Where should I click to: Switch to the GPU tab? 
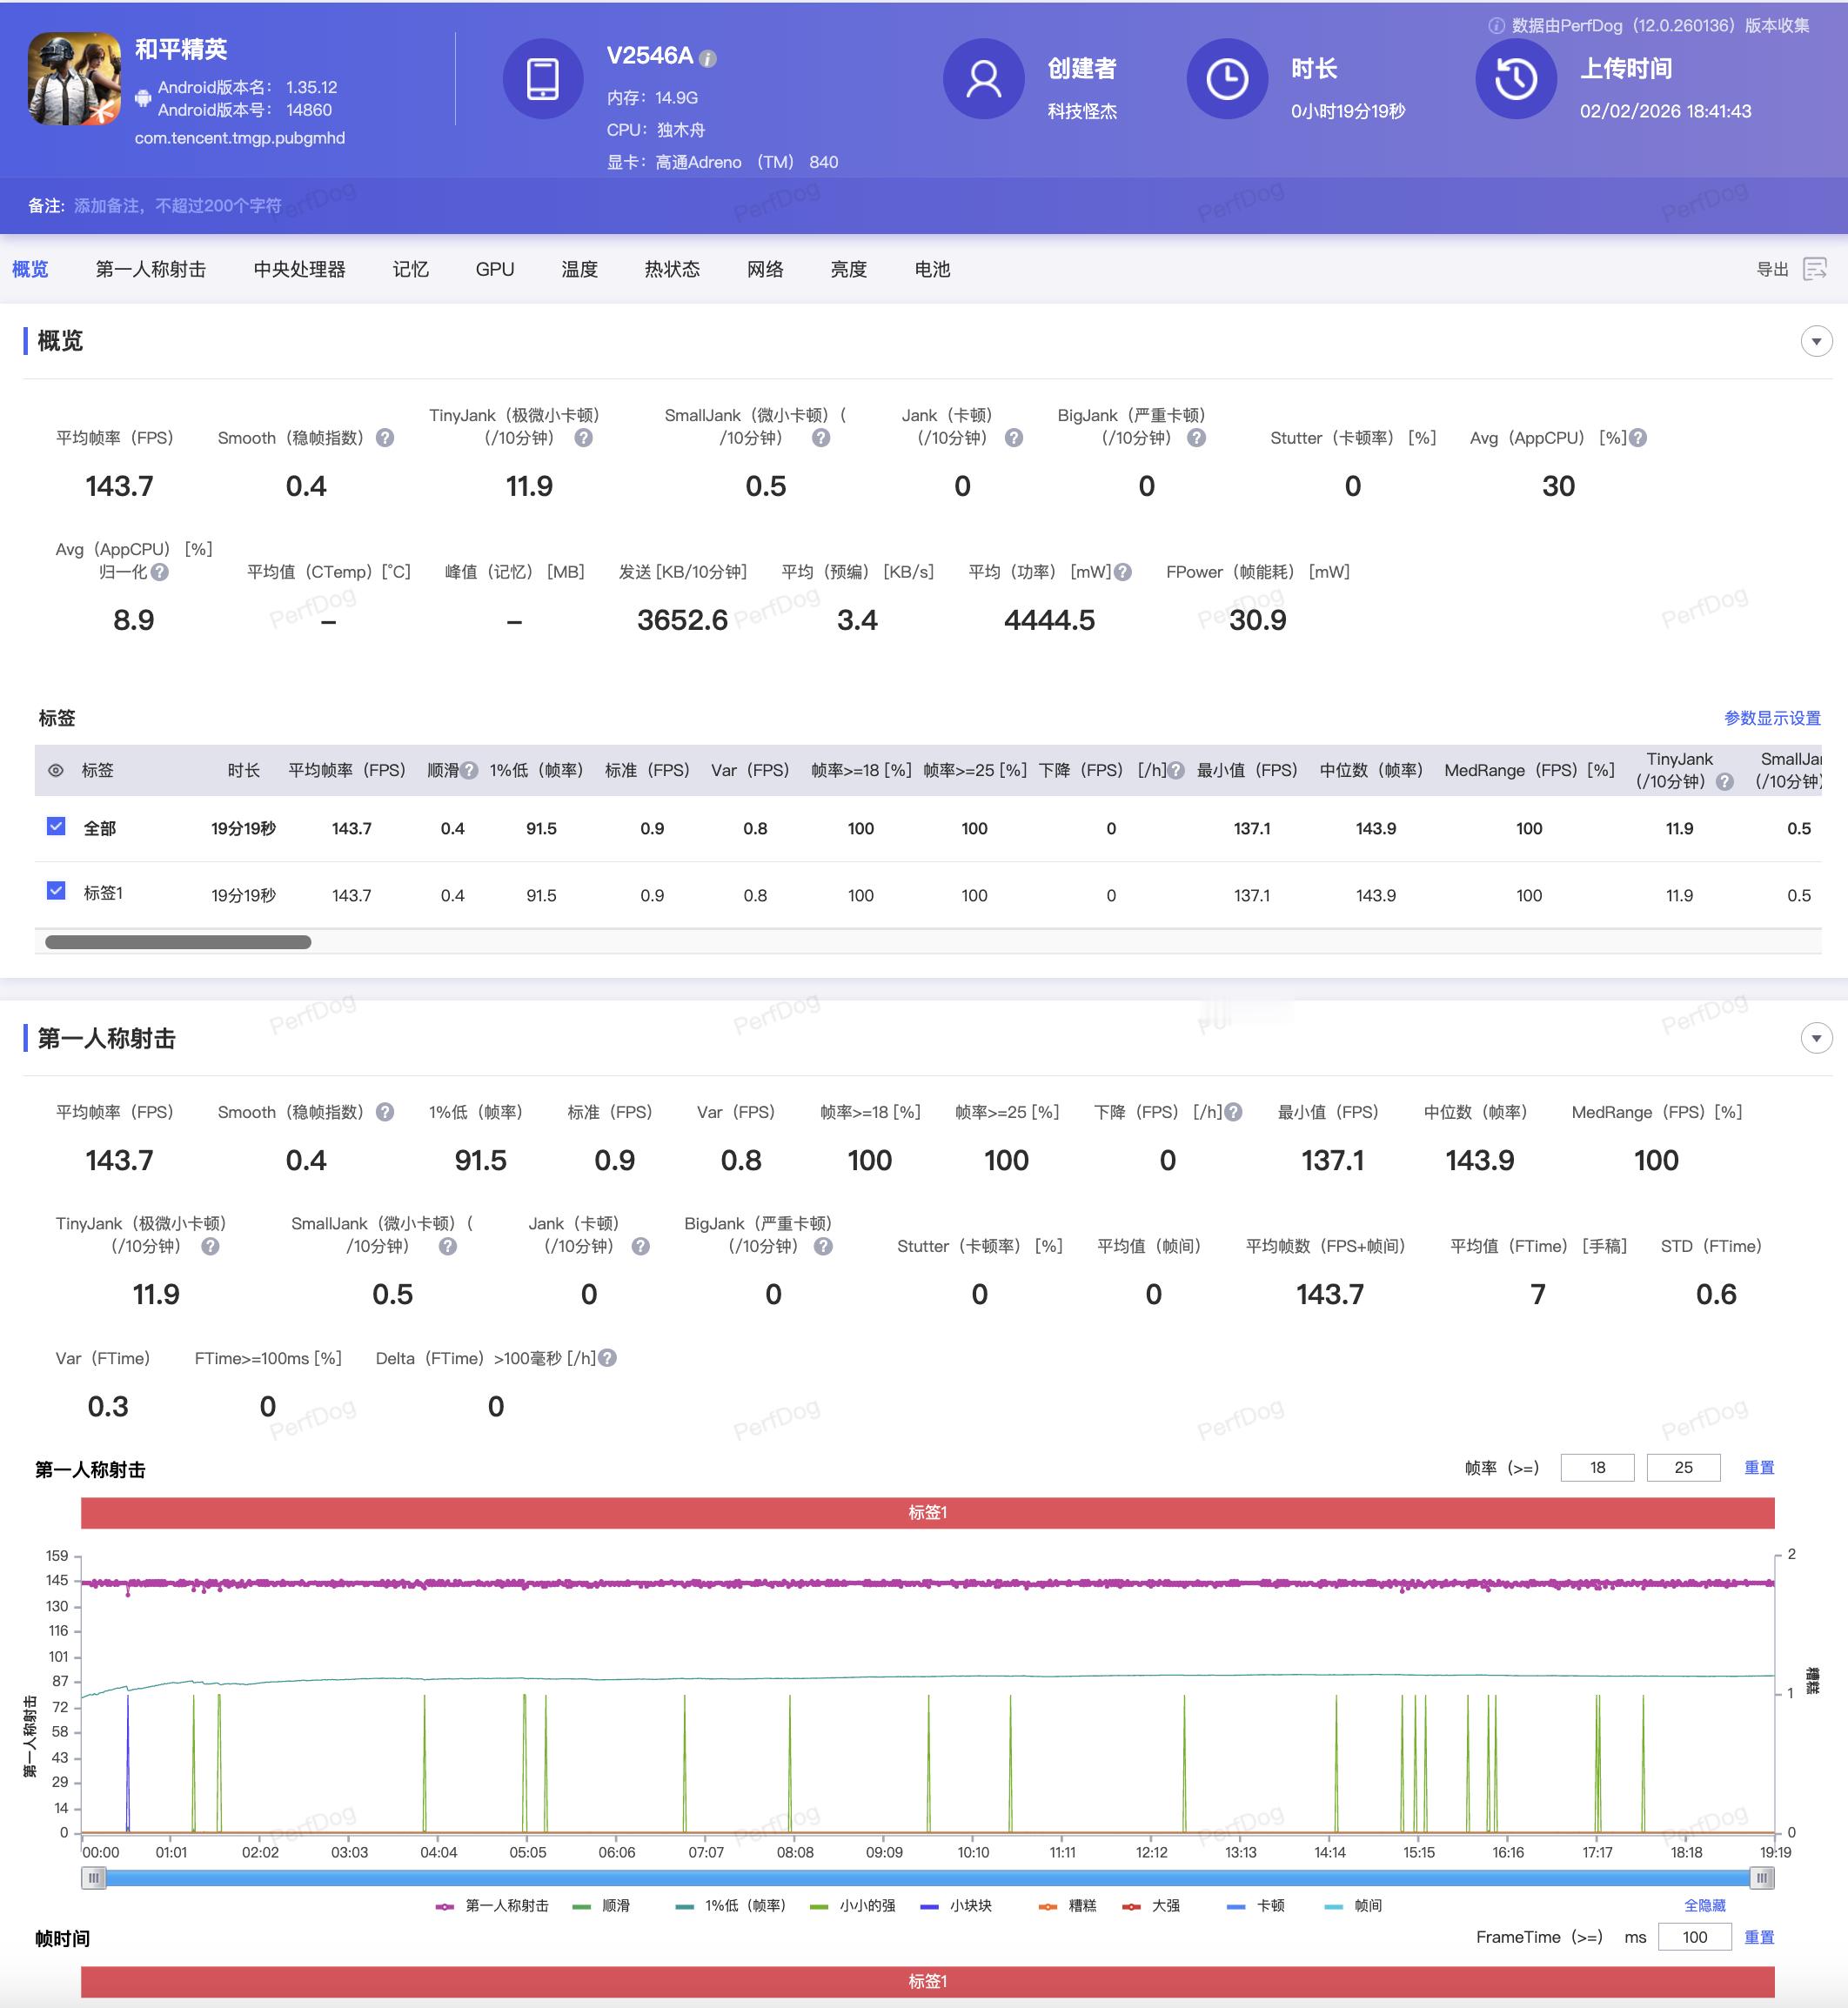494,269
